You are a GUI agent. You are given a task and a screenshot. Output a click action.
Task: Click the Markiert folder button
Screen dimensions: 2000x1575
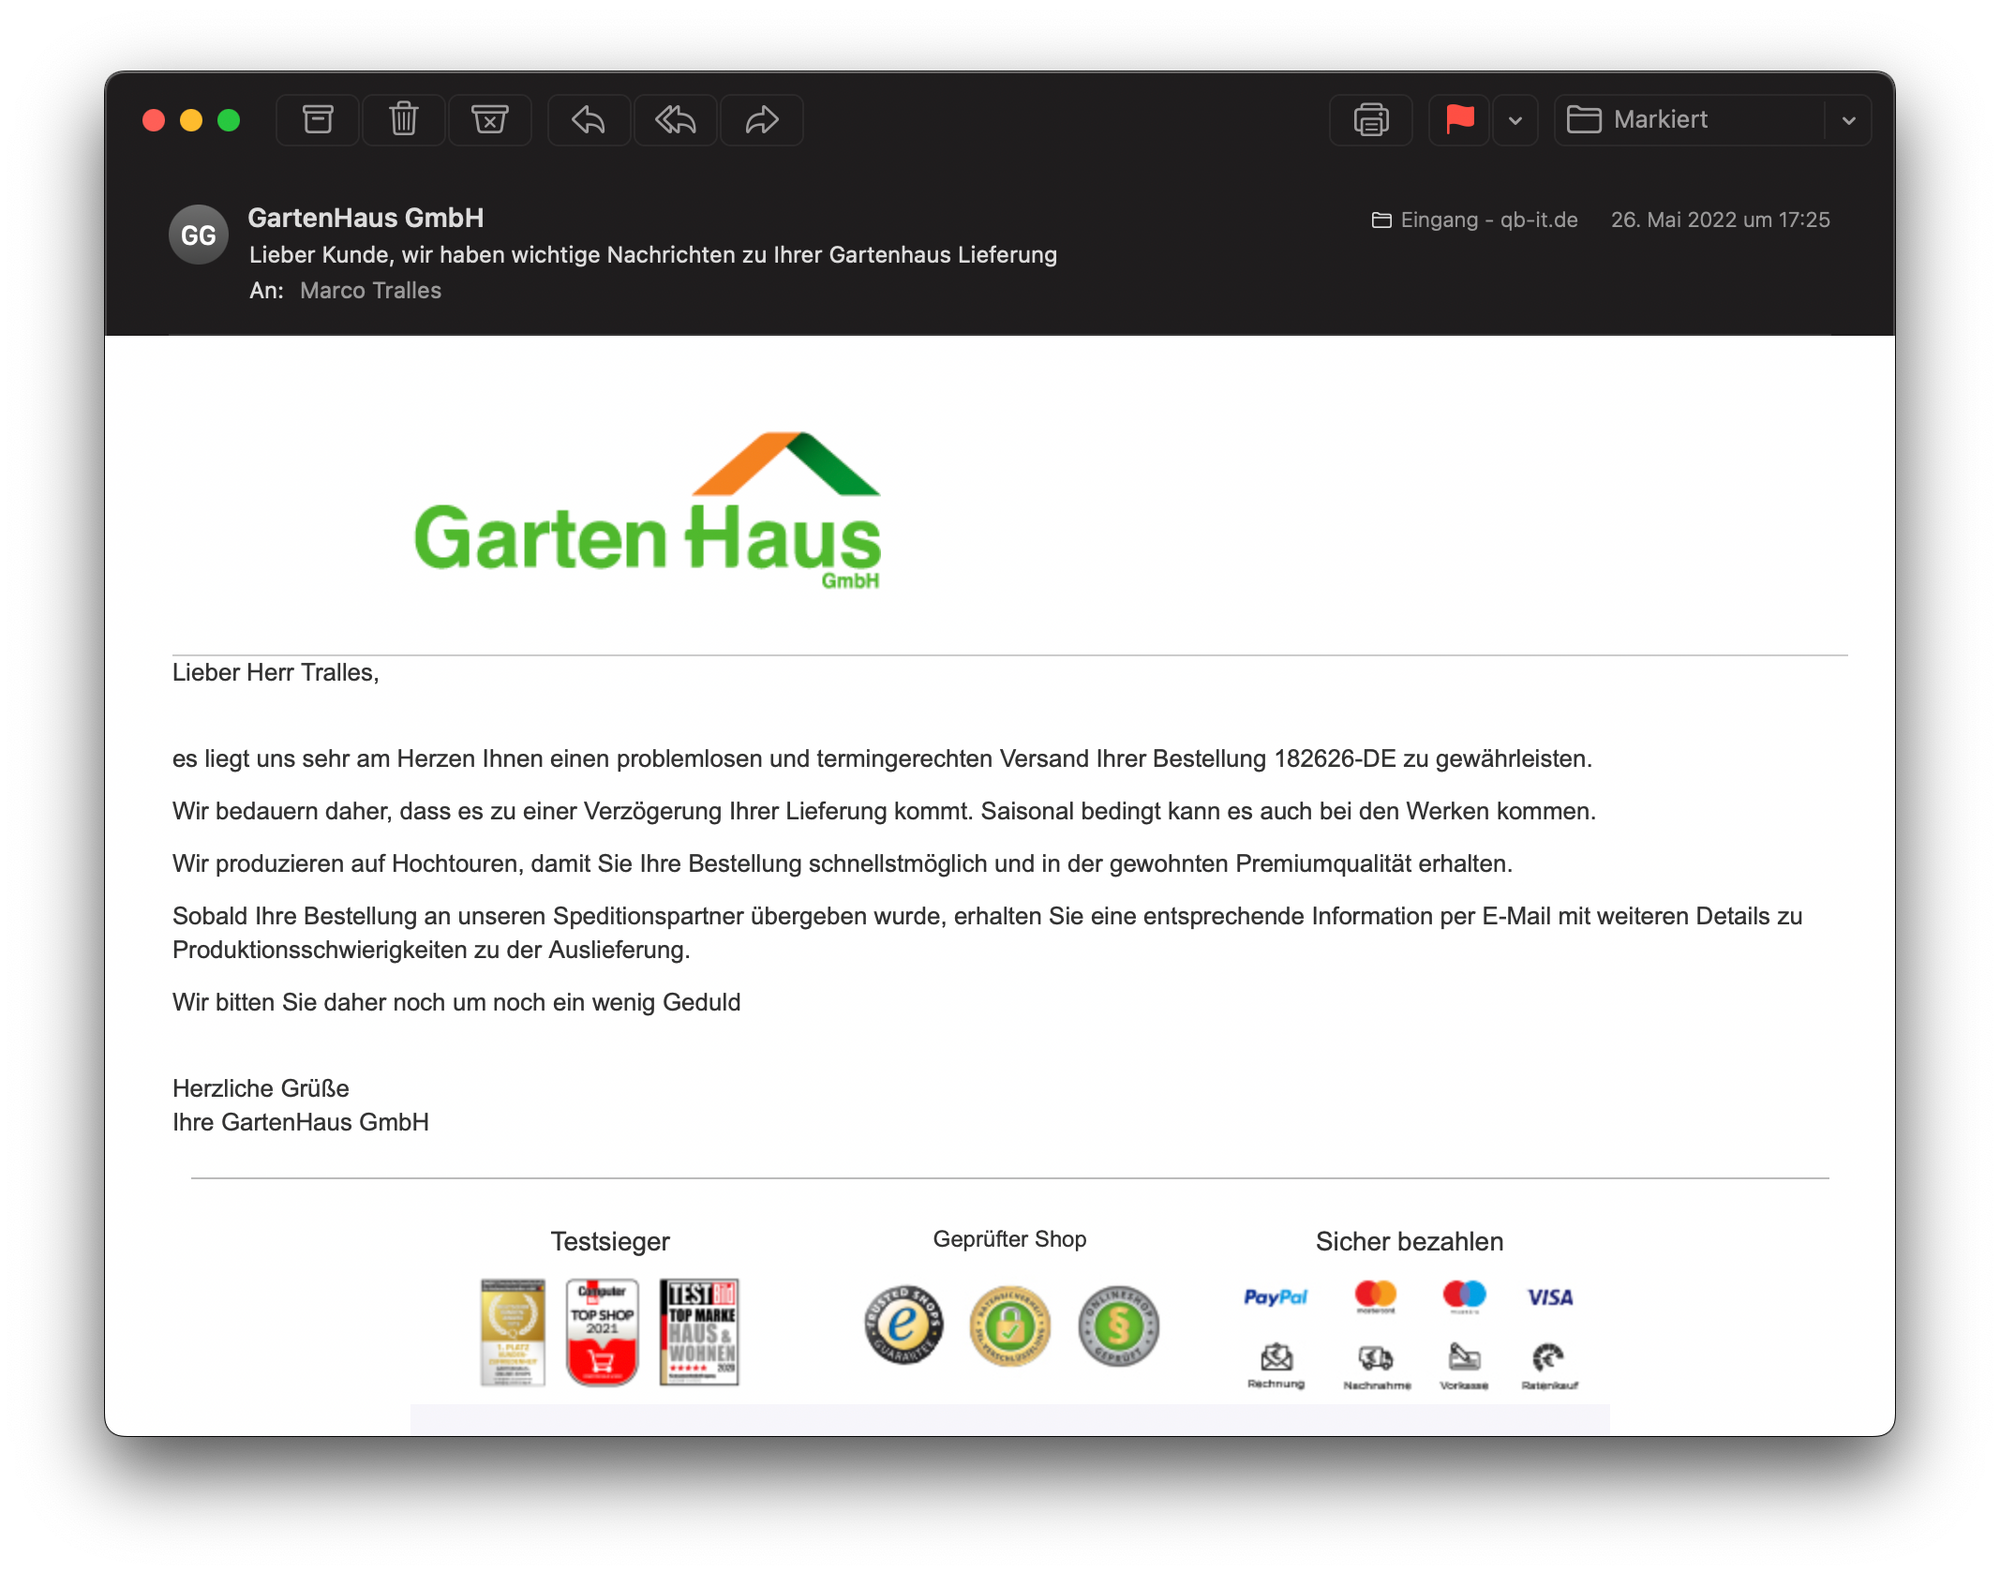coord(1690,120)
